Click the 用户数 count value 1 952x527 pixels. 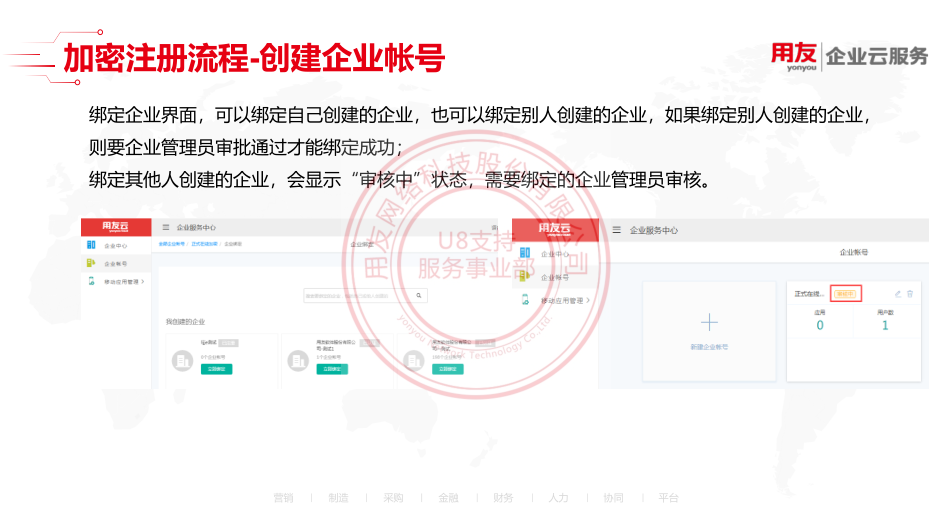[x=885, y=325]
